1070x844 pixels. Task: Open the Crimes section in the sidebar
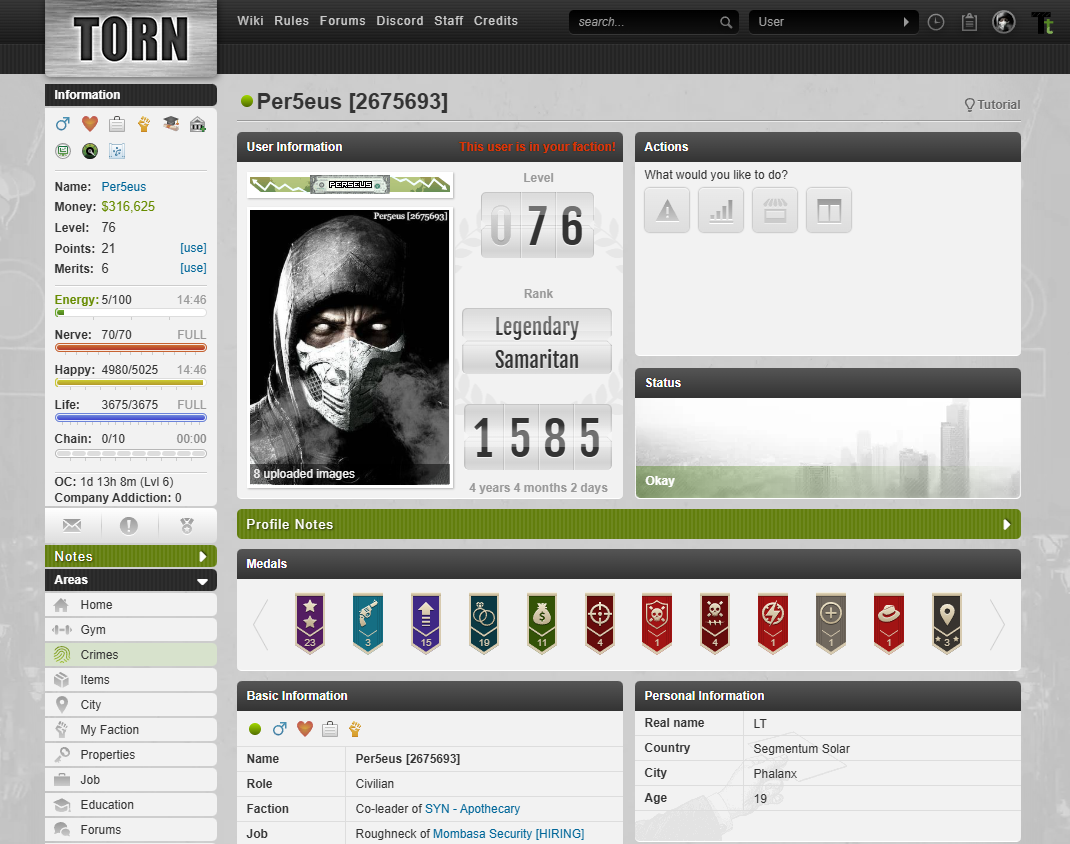coord(98,654)
